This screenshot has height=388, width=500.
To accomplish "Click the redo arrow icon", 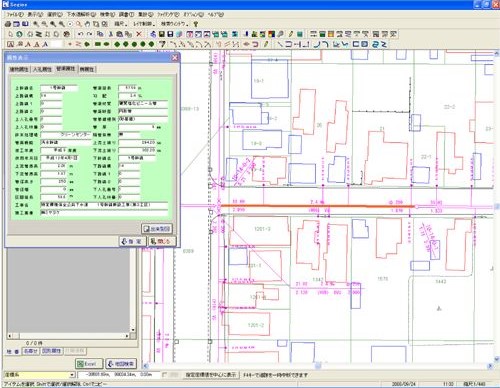I will coord(89,34).
